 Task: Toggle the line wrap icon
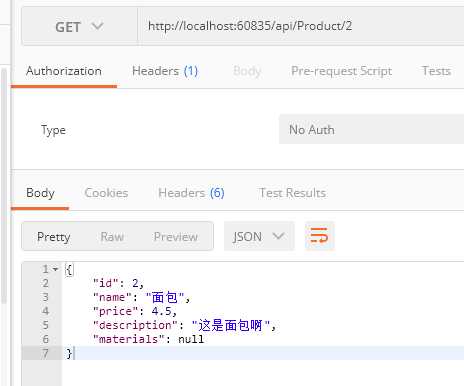point(319,236)
